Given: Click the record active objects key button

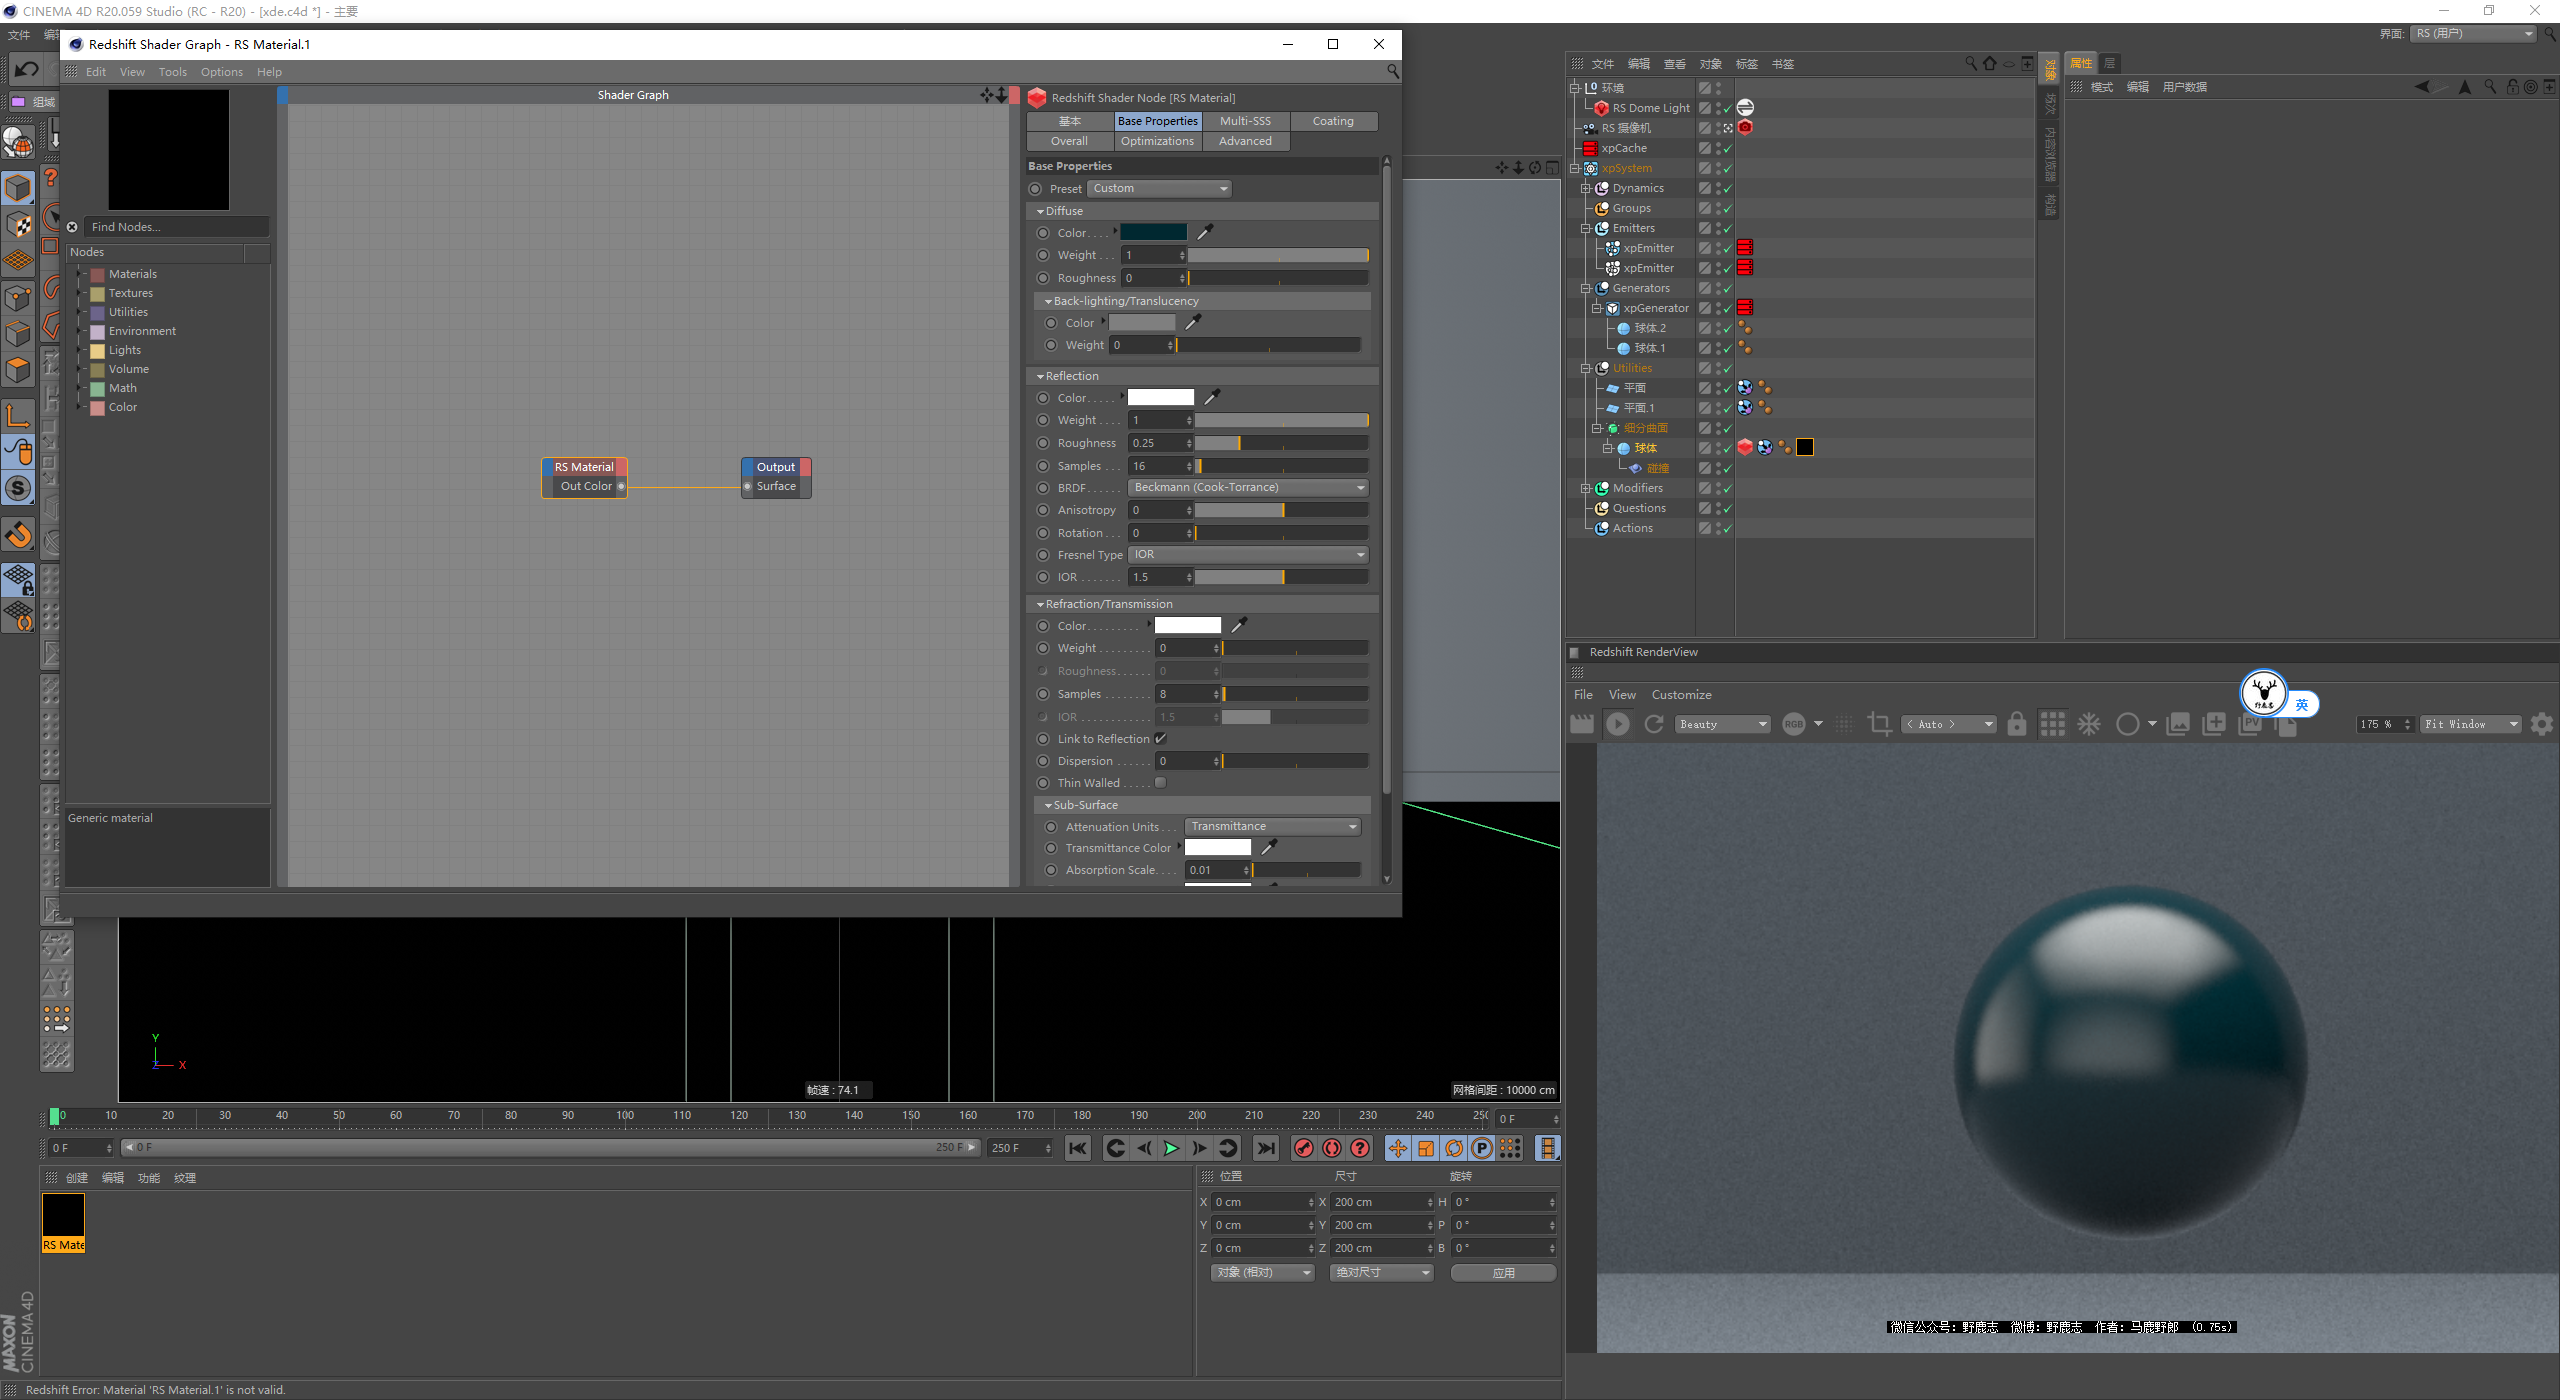Looking at the screenshot, I should (x=1303, y=1148).
